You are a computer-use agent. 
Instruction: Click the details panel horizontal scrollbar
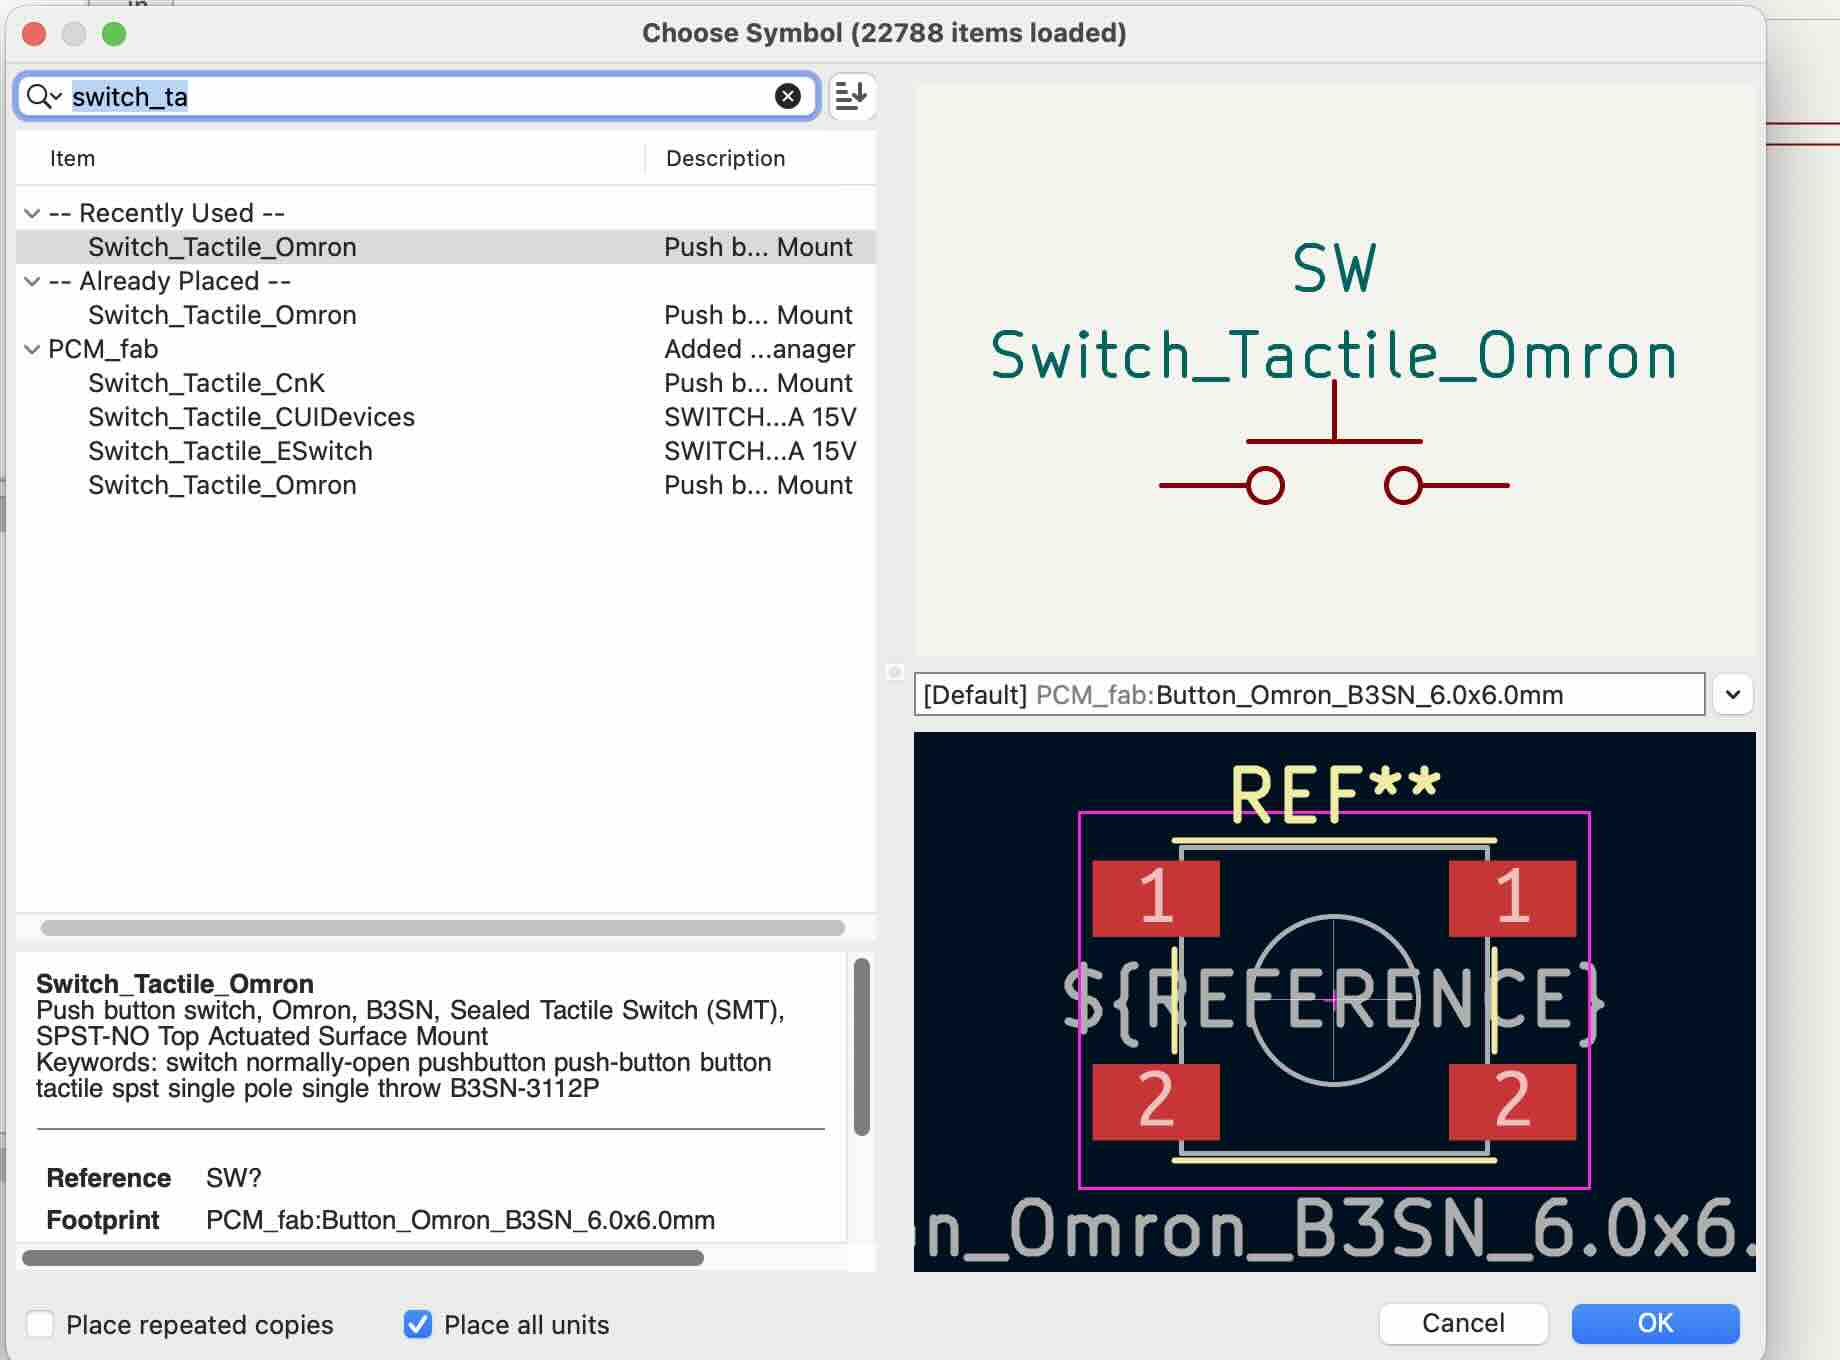pos(363,1257)
